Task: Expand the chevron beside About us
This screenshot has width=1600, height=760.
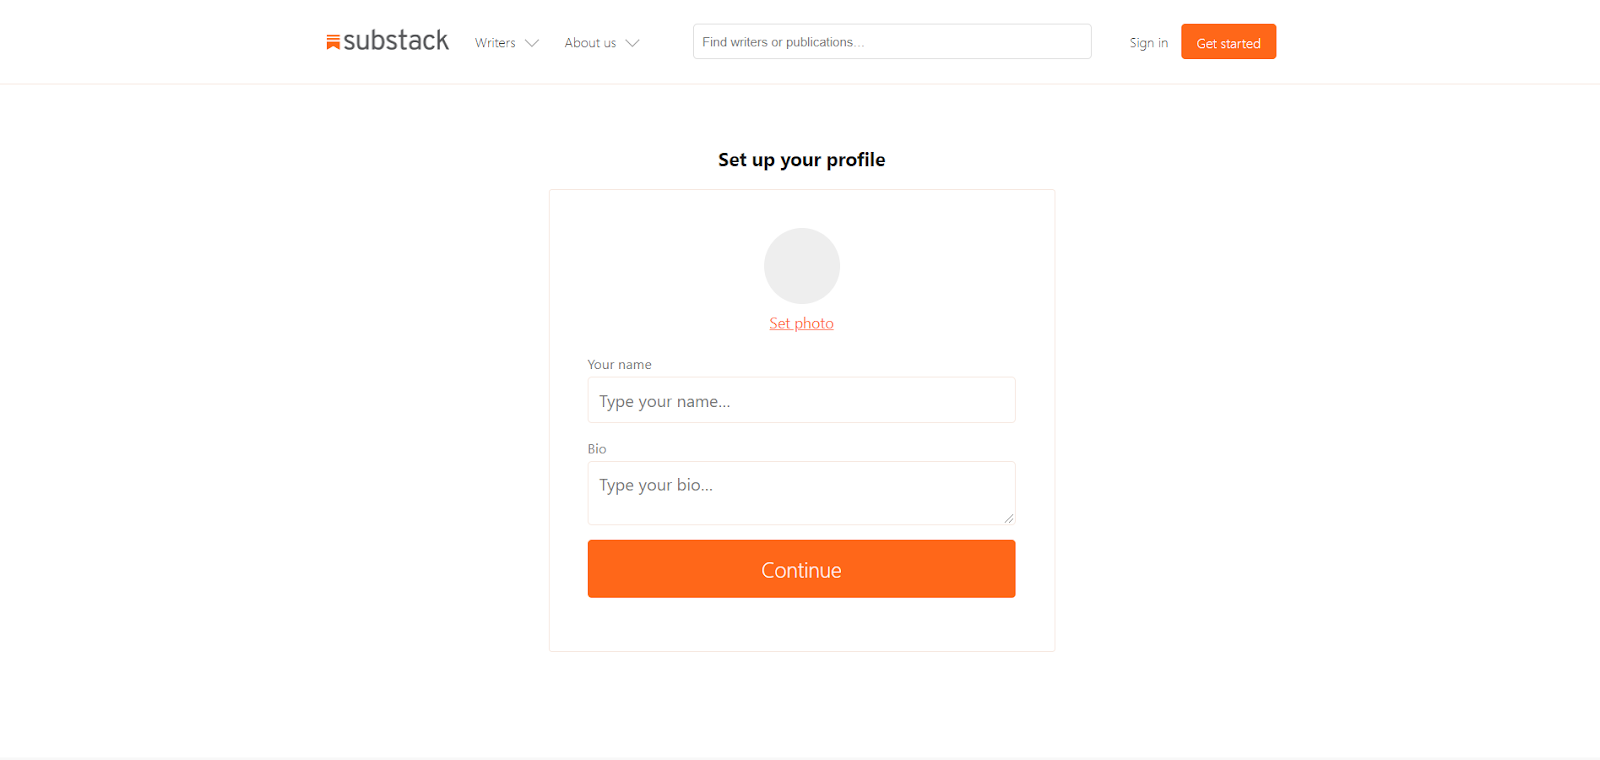Action: click(x=632, y=43)
